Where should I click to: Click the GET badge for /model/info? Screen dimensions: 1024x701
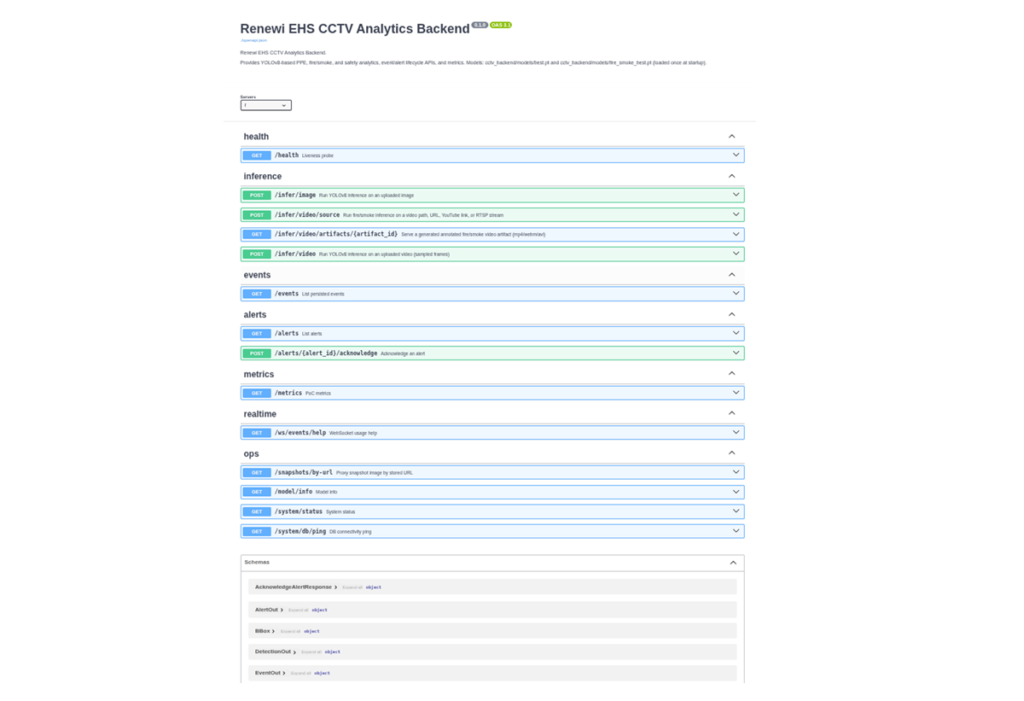click(257, 492)
